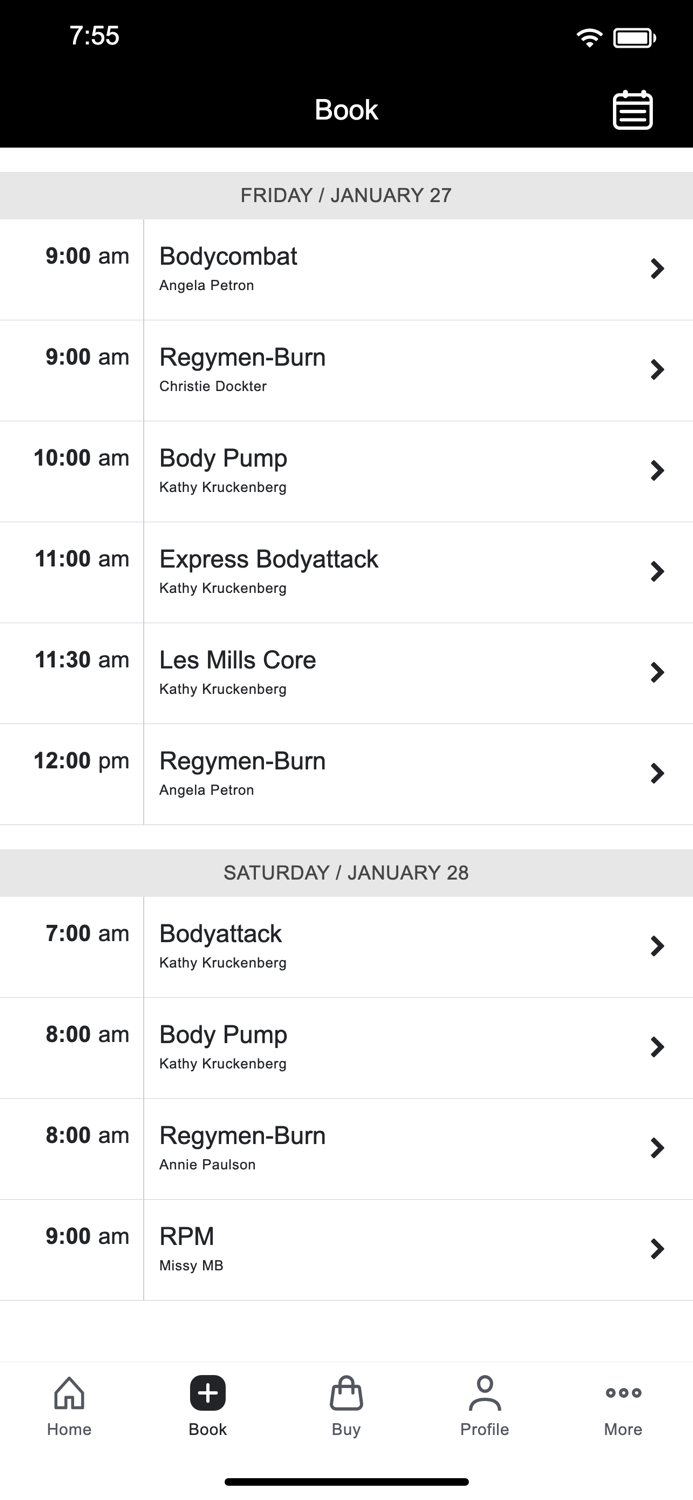693x1500 pixels.
Task: Select the Profile person icon
Action: pyautogui.click(x=484, y=1403)
